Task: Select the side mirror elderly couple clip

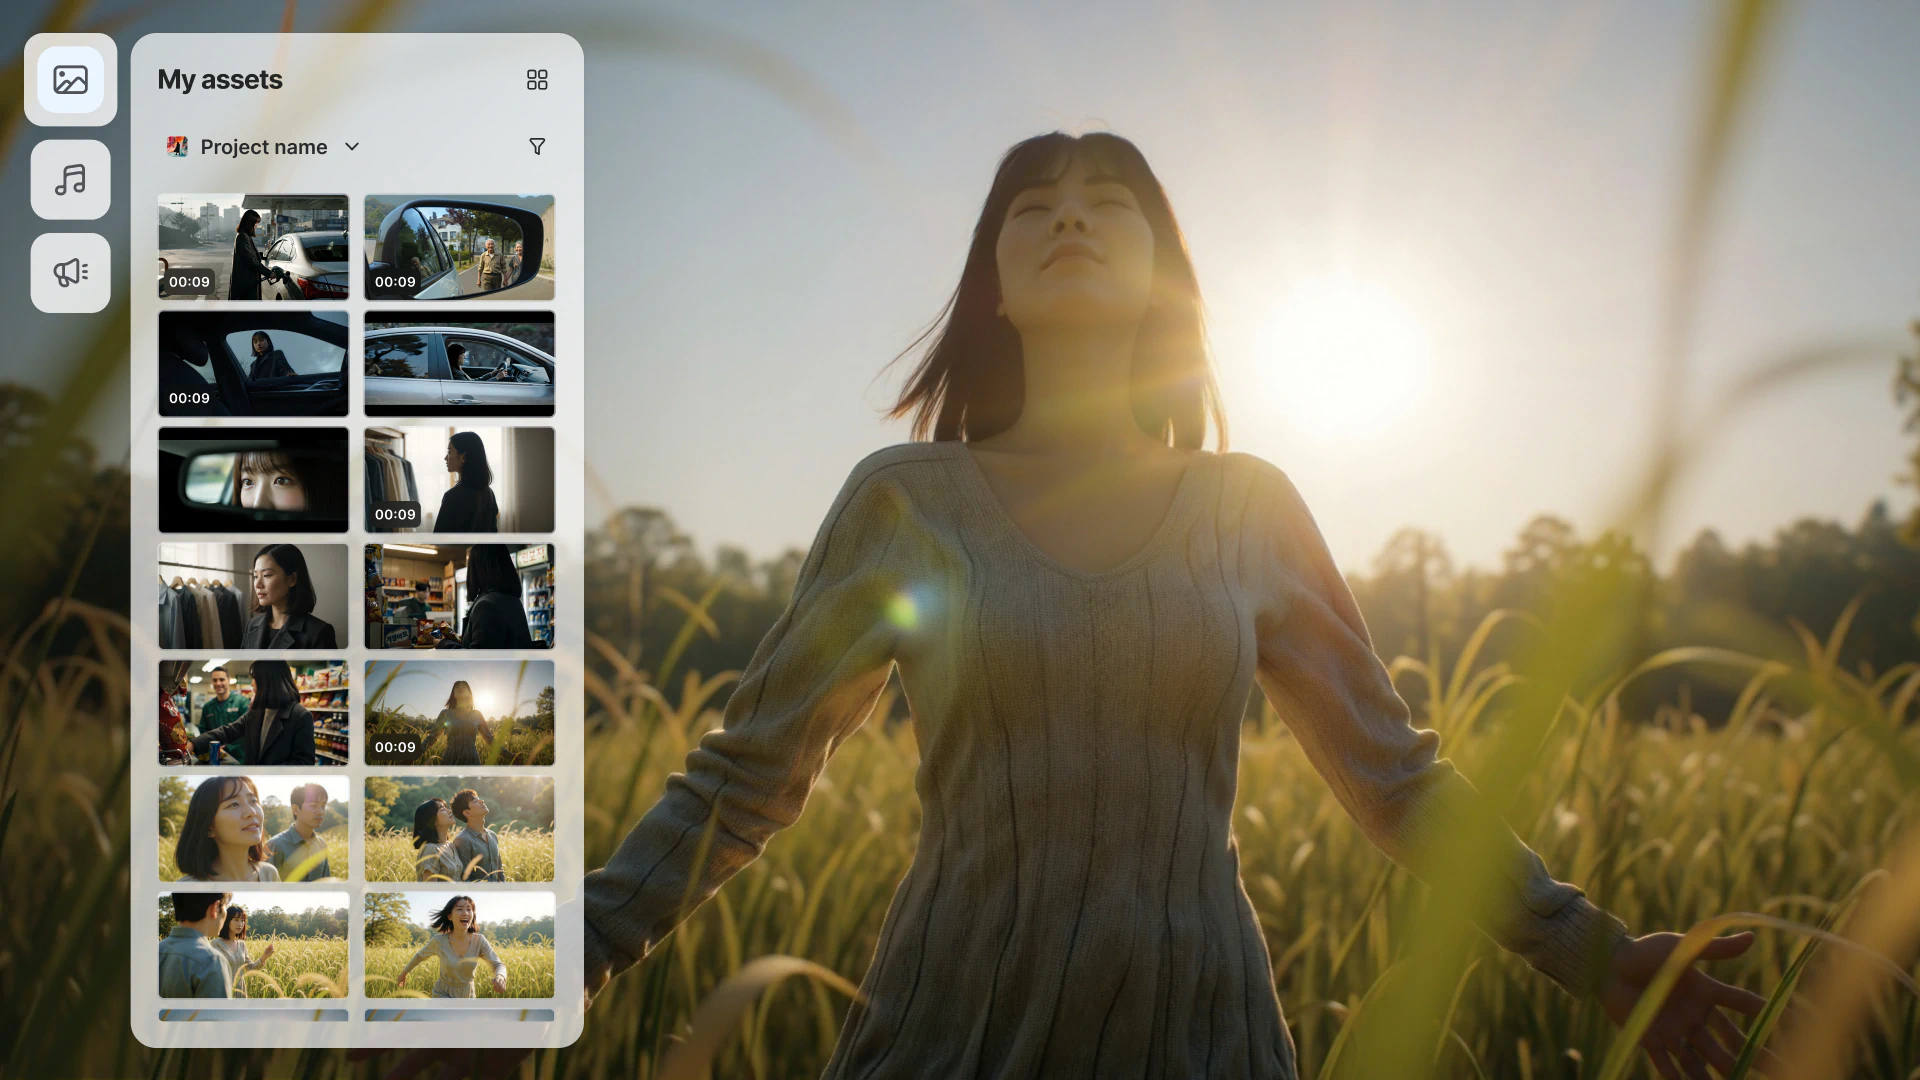Action: (x=459, y=247)
